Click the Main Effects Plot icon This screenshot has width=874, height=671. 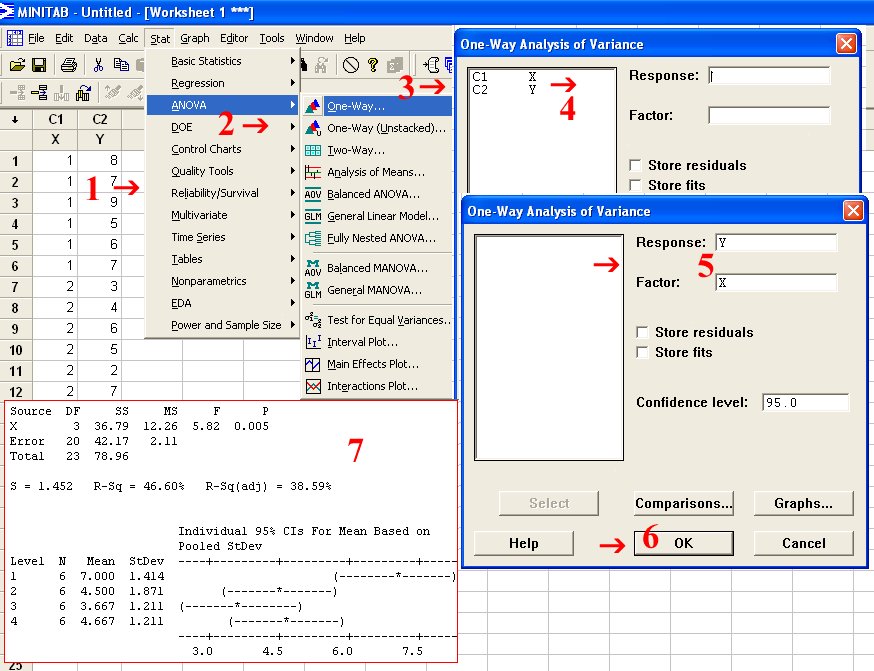(313, 364)
